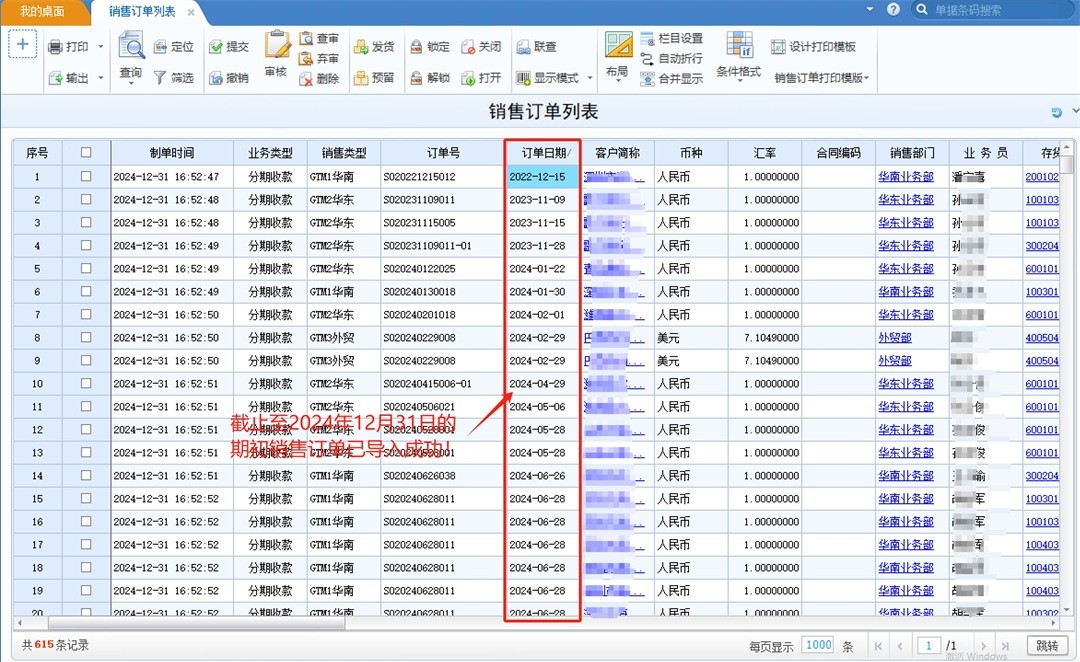Toggle the select-all checkbox in table header
1080x662 pixels.
coord(86,153)
